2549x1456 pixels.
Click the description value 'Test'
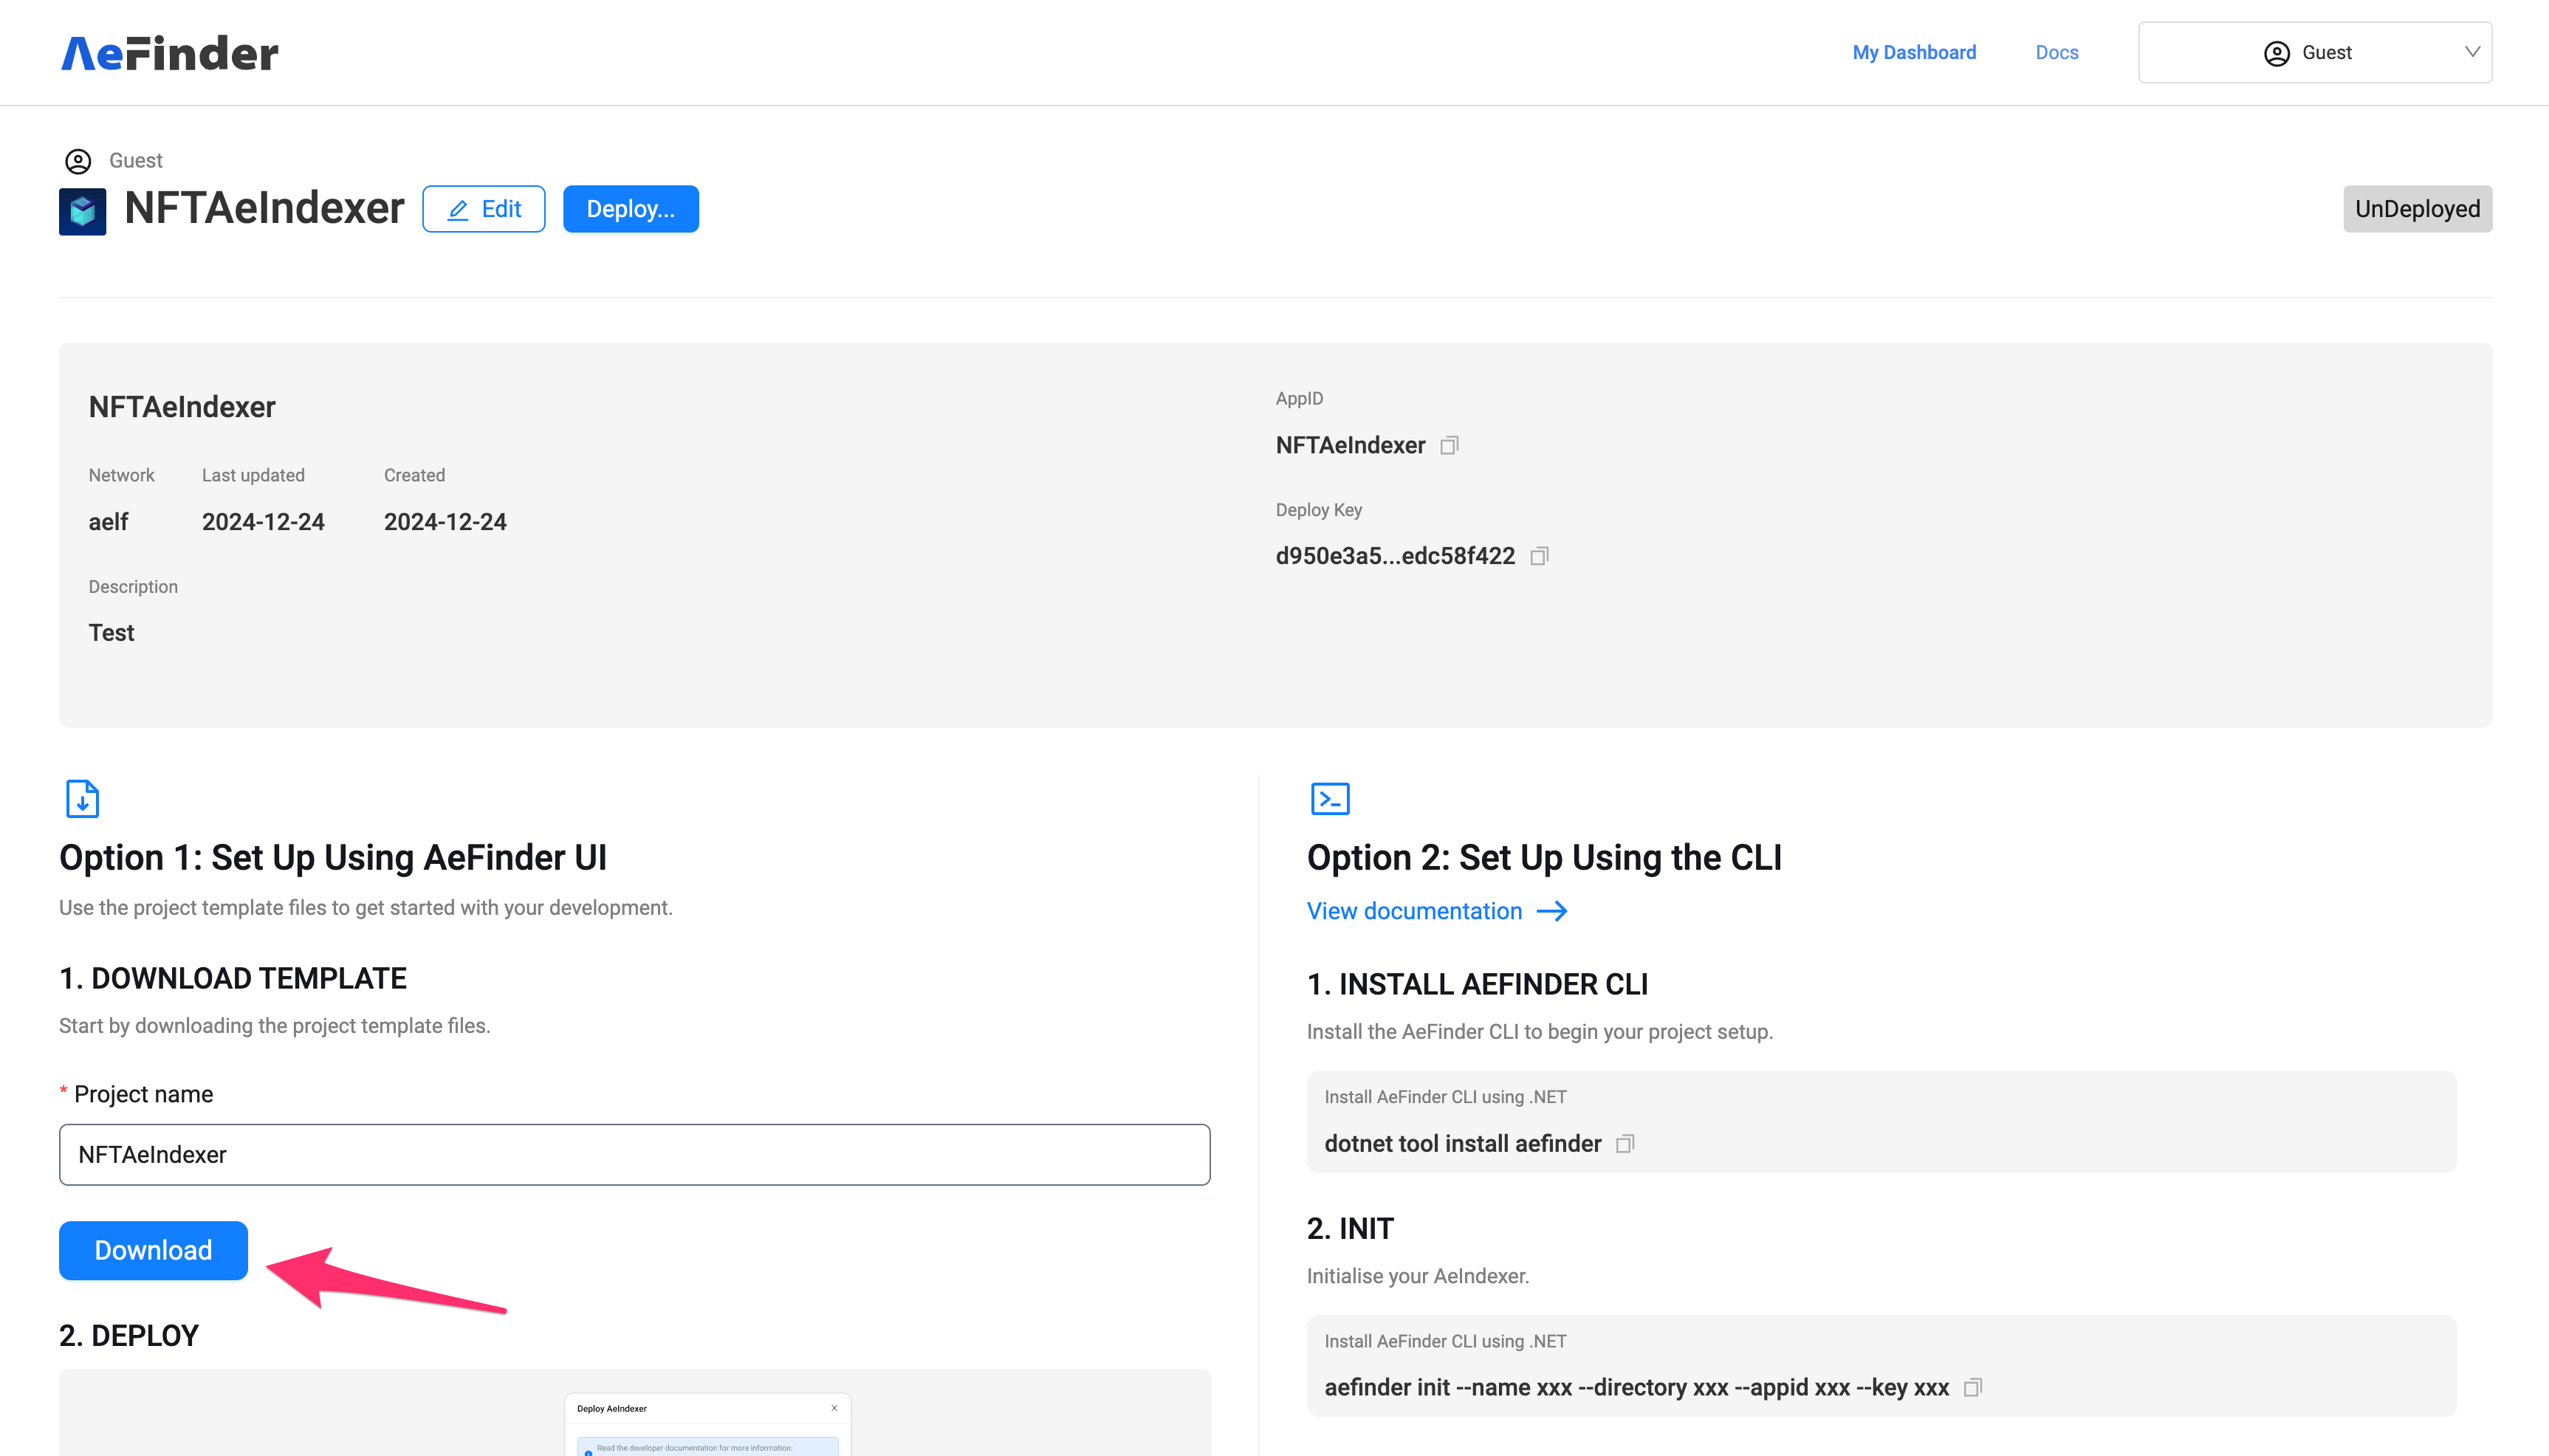click(111, 633)
